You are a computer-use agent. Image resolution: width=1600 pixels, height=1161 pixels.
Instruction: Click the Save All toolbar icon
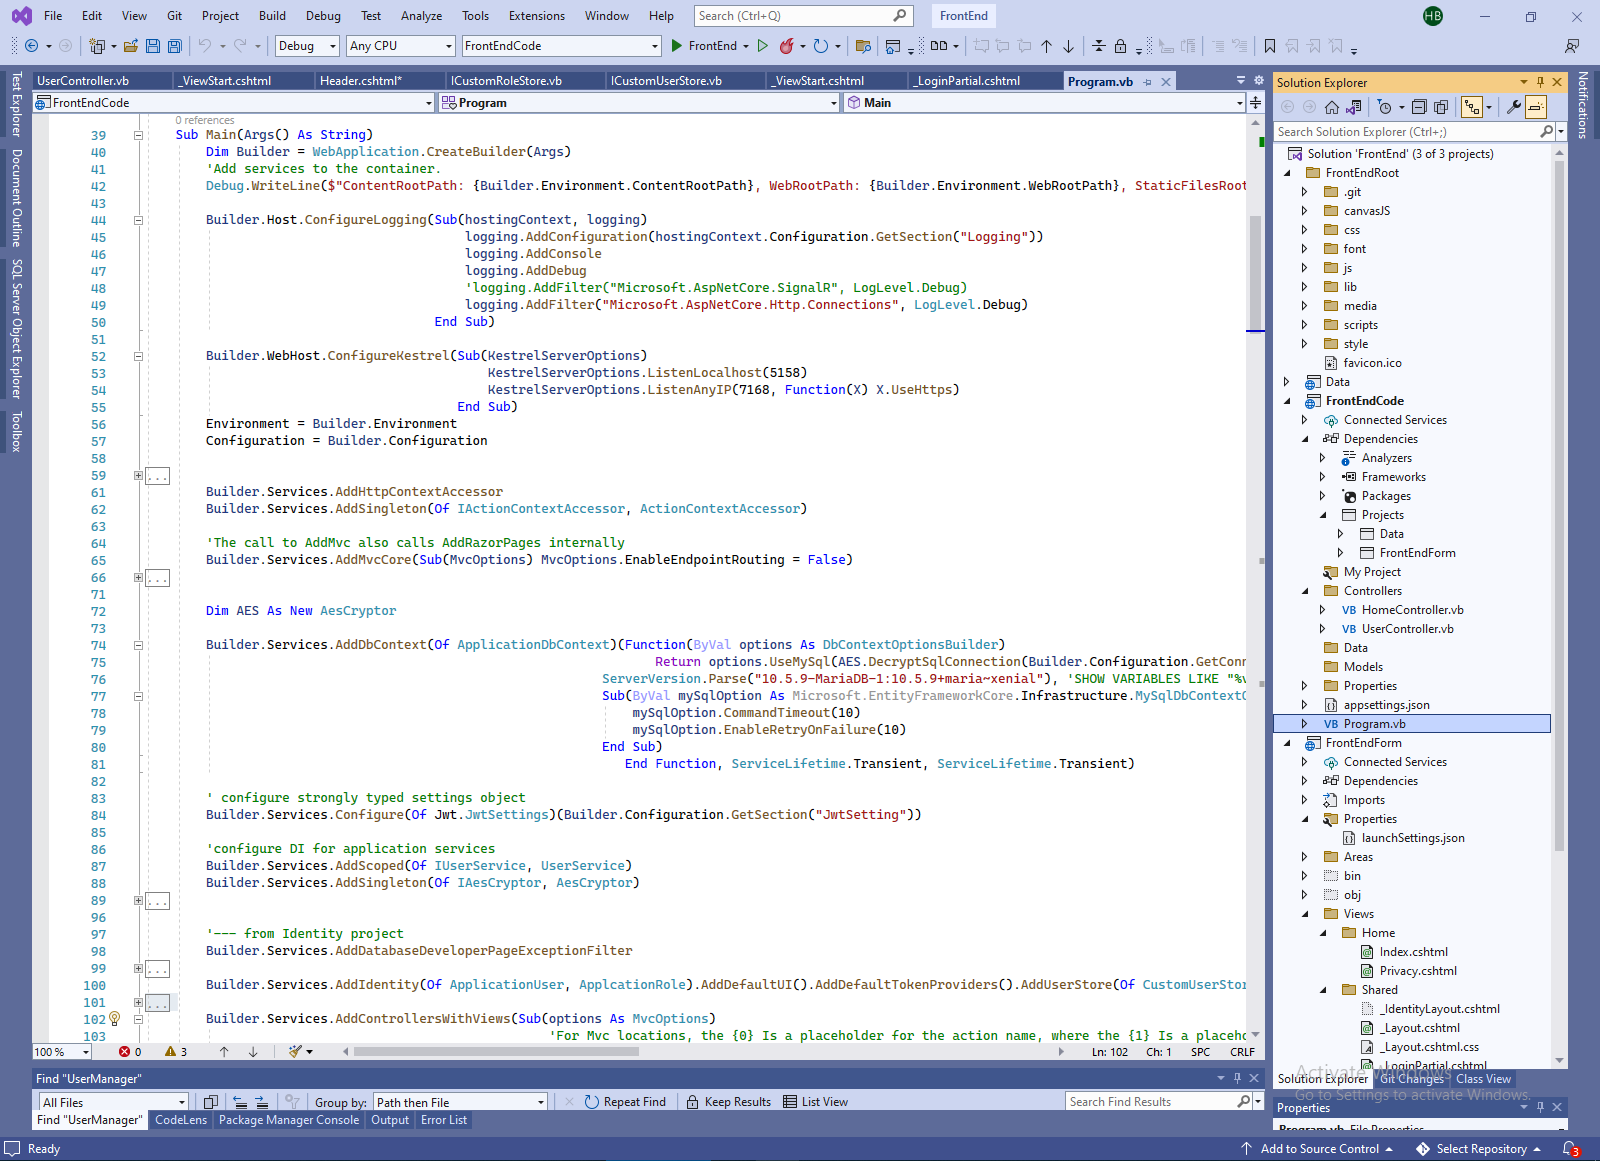point(175,46)
